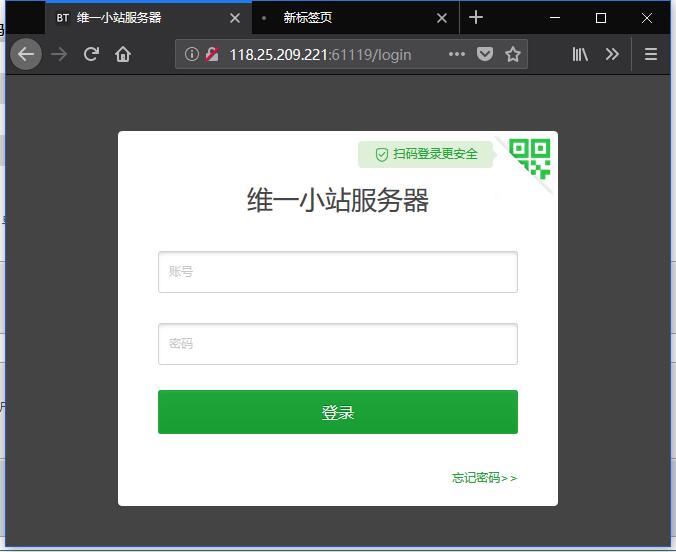Open the Firefox hamburger menu
This screenshot has height=552, width=676.
(651, 54)
